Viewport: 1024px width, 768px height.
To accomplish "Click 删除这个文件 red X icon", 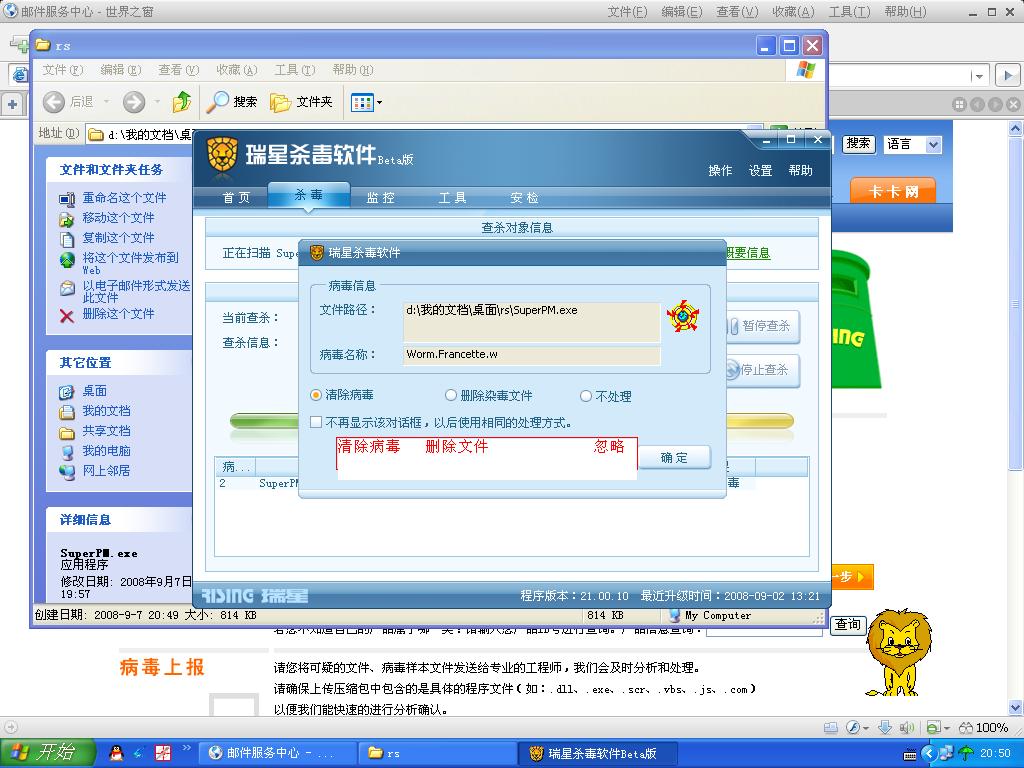I will point(67,316).
